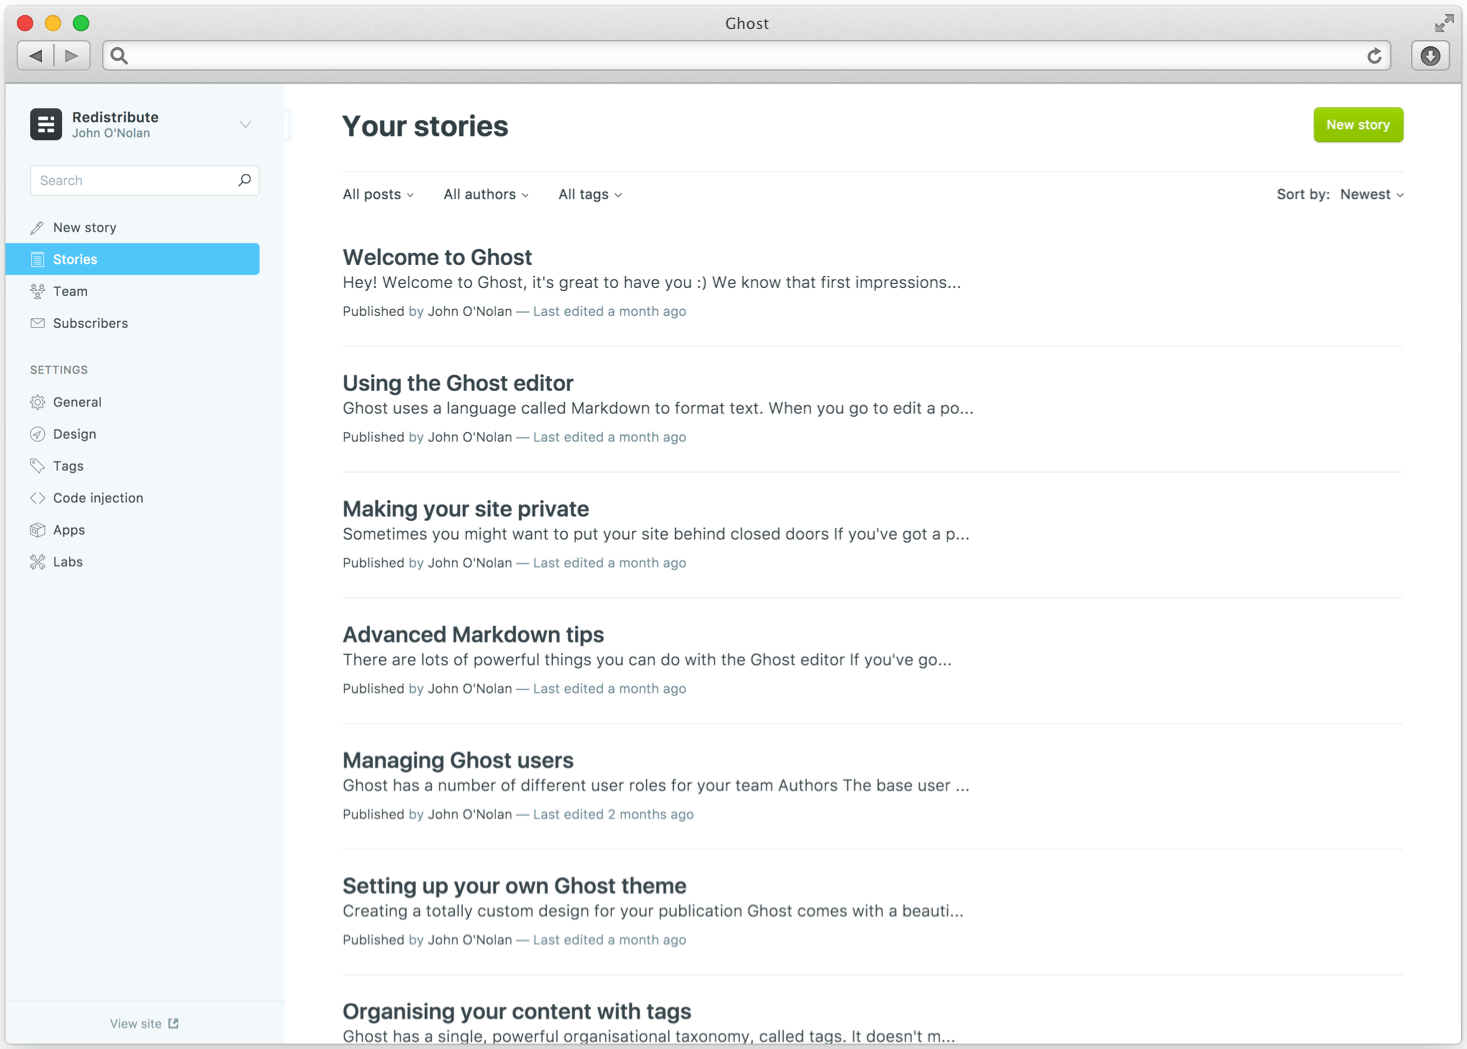Open Organising your content with tags story
Image resolution: width=1467 pixels, height=1049 pixels.
pyautogui.click(x=517, y=1012)
